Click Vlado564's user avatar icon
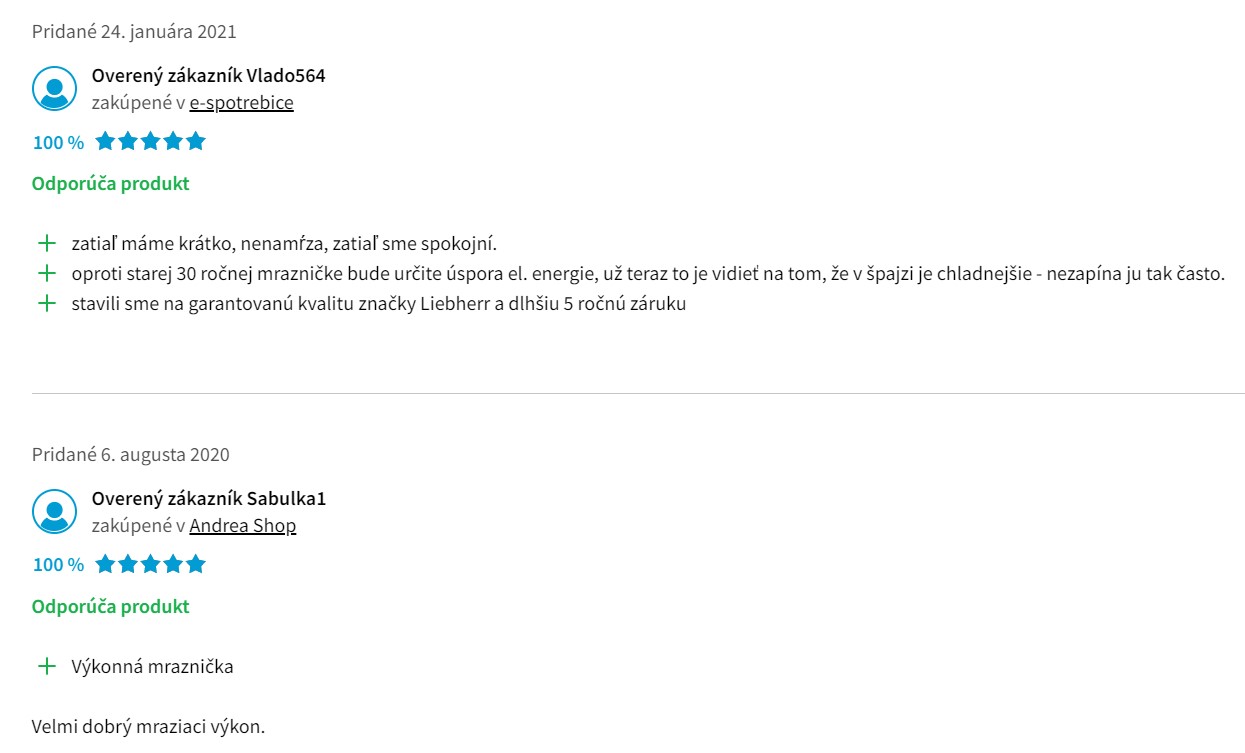1245x753 pixels. pyautogui.click(x=54, y=89)
